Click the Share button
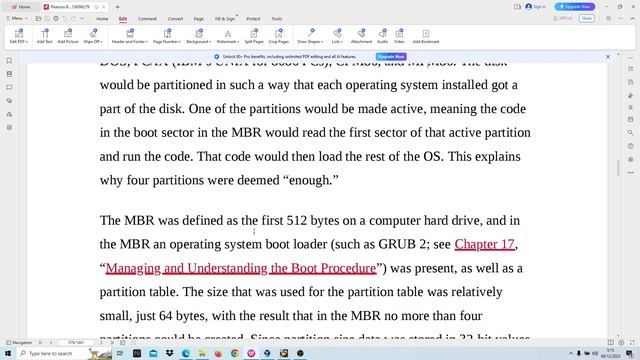This screenshot has height=360, width=640. click(587, 18)
